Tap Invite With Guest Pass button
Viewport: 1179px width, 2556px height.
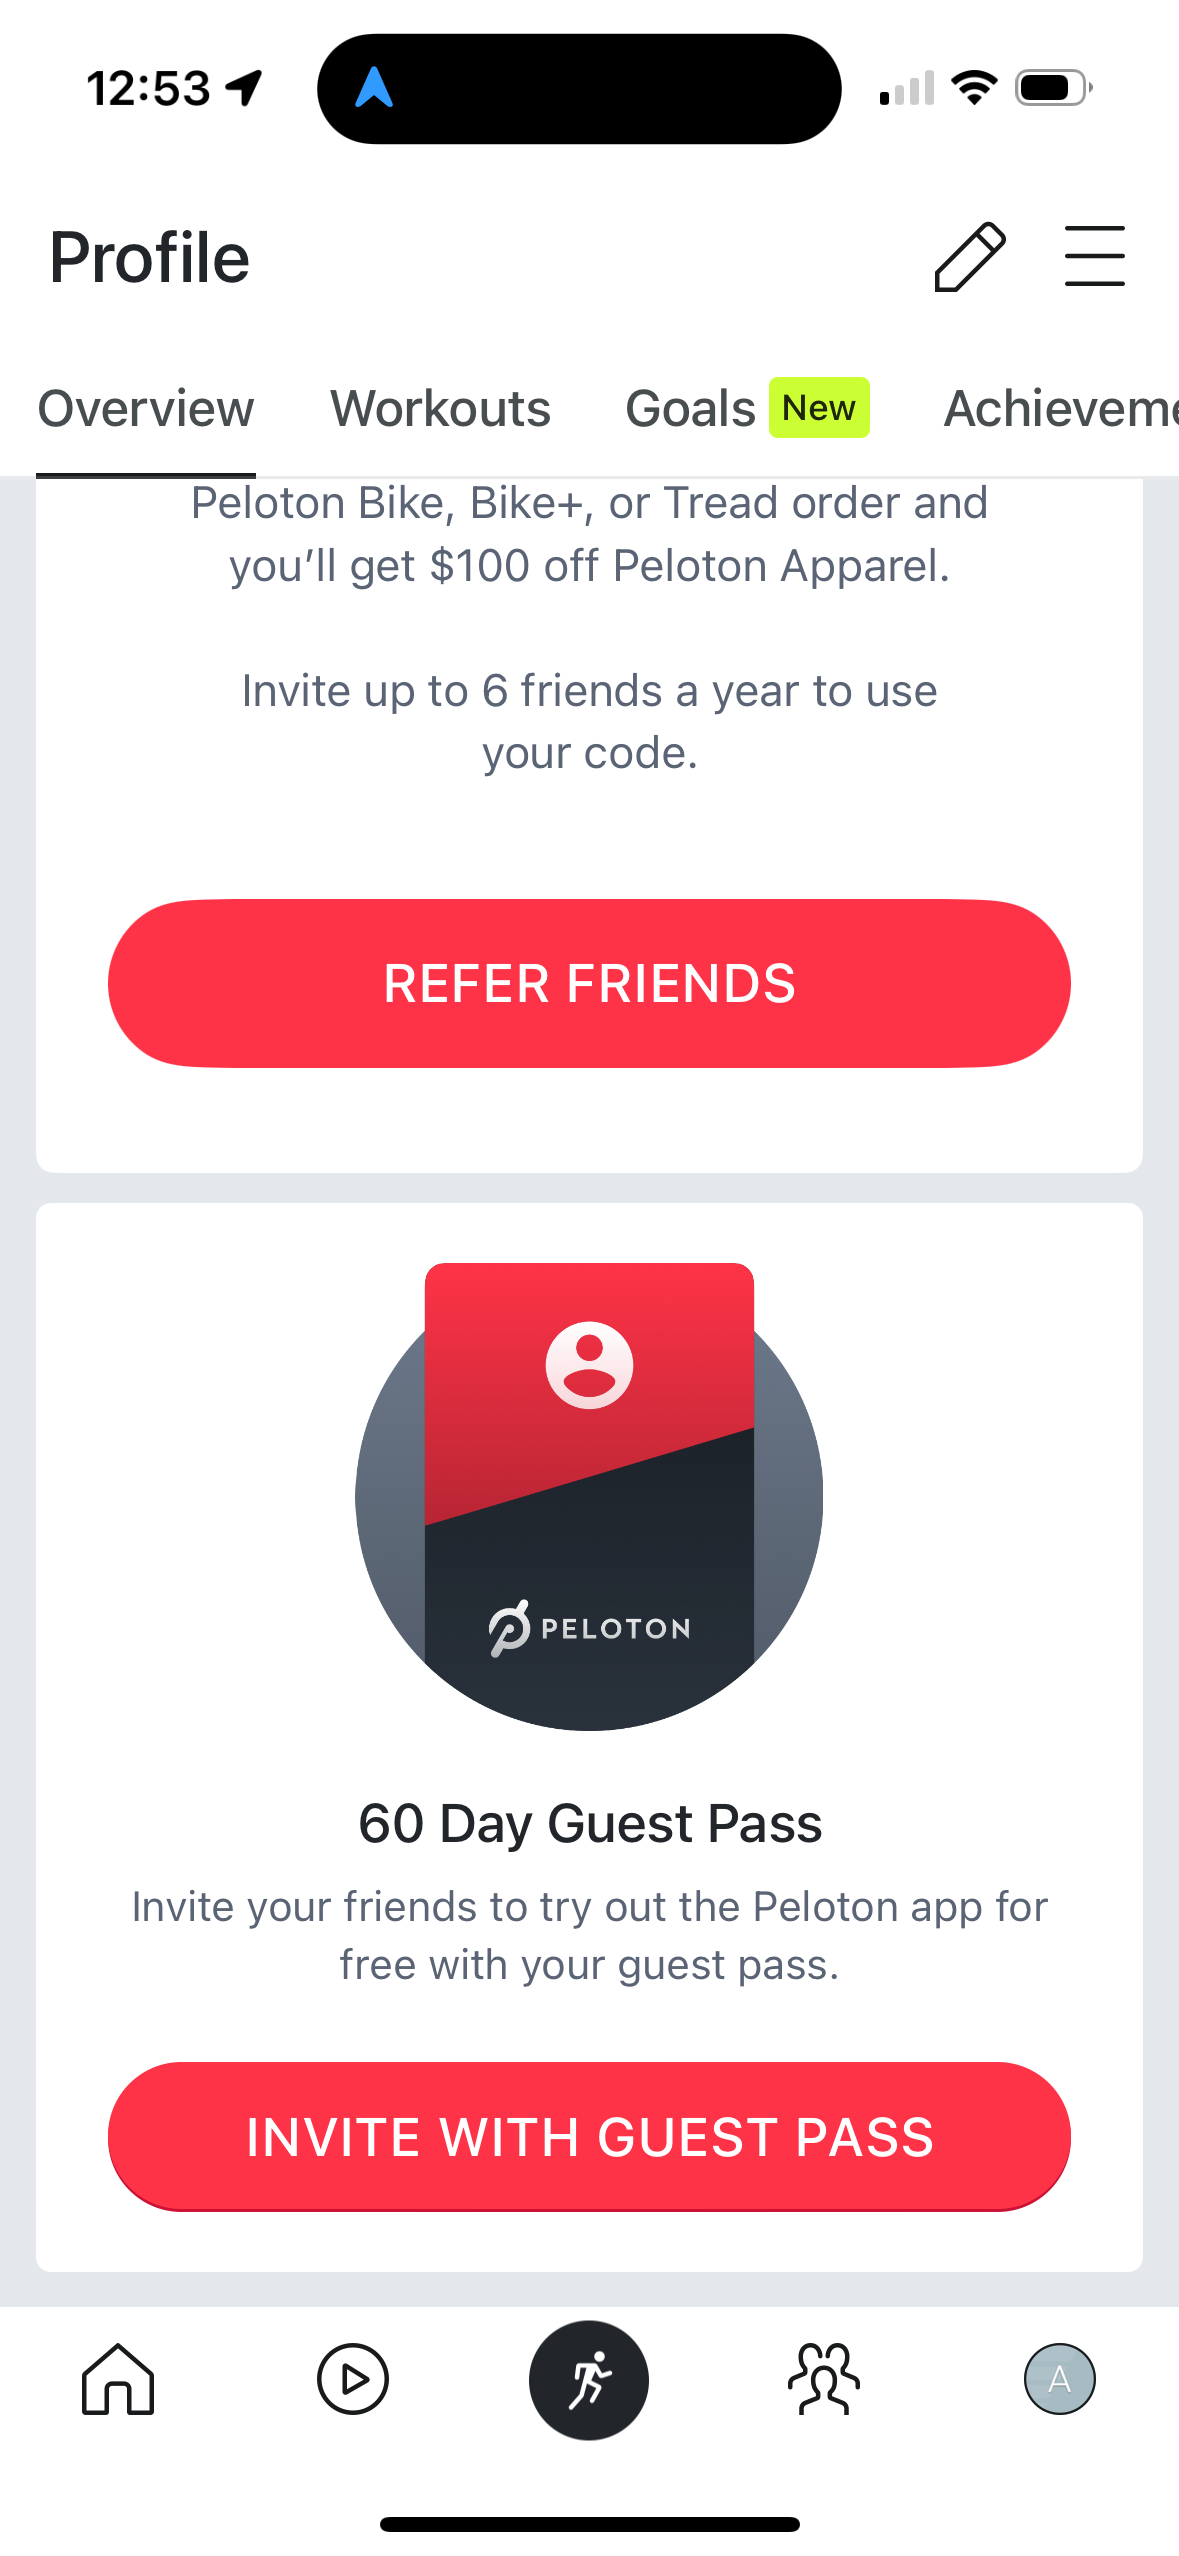(589, 2136)
